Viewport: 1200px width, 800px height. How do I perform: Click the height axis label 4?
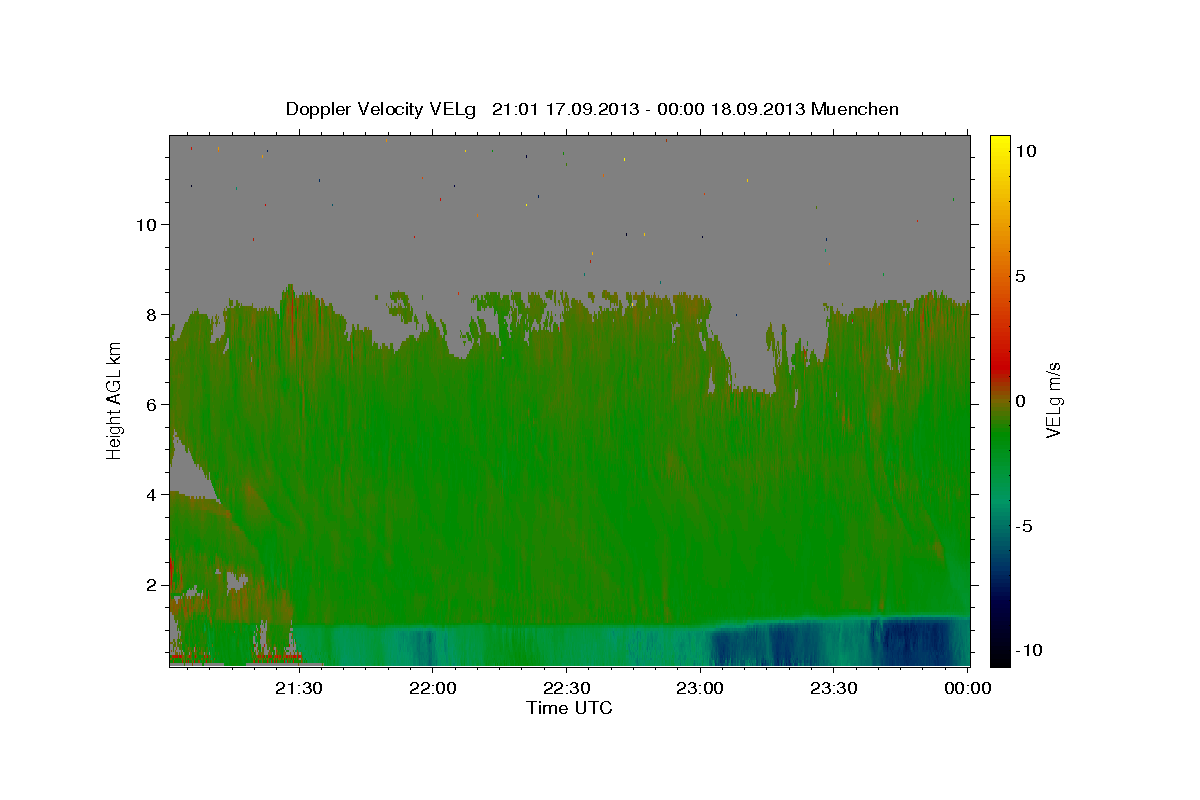coord(153,494)
